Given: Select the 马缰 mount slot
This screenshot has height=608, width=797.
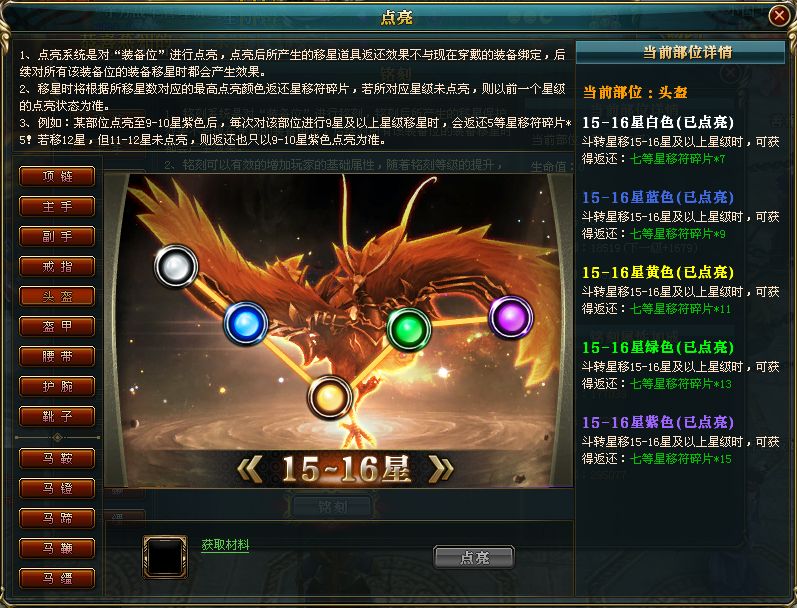Looking at the screenshot, I should coord(57,579).
